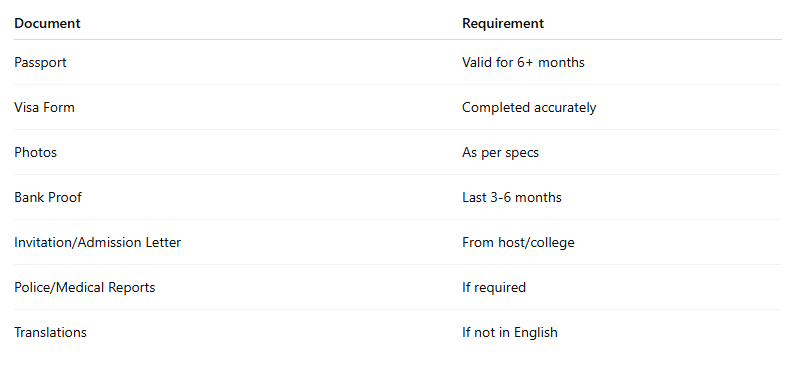
Task: Click the 'From host/college' requirement
Action: click(x=518, y=242)
